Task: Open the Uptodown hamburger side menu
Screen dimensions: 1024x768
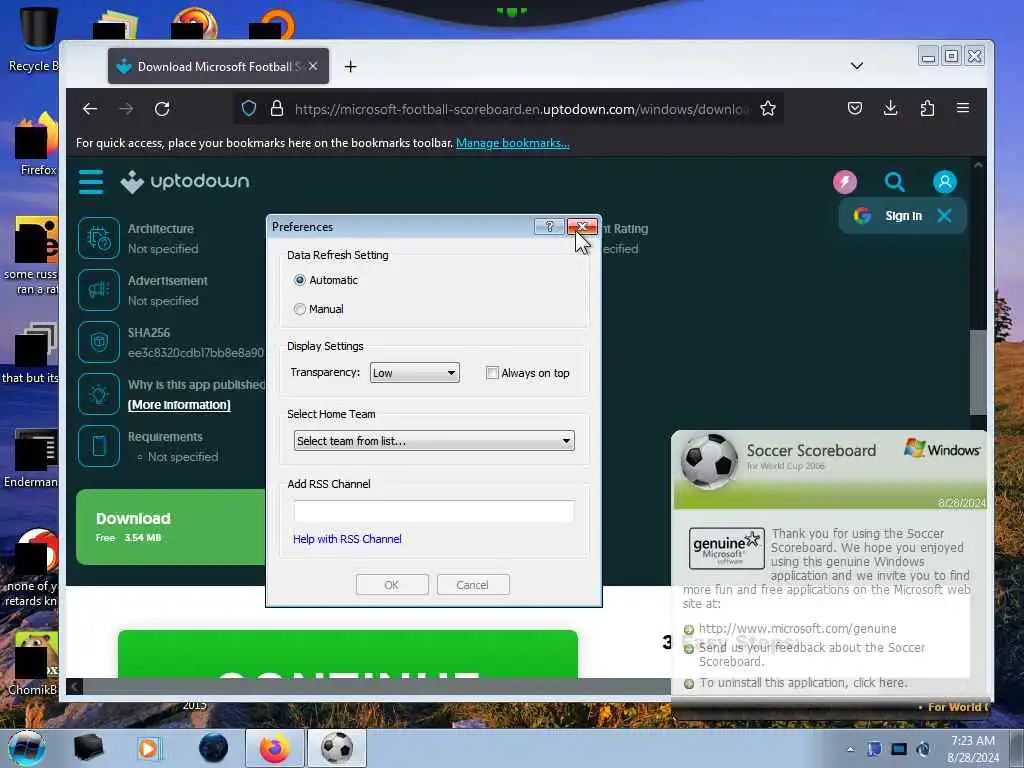Action: 91,182
